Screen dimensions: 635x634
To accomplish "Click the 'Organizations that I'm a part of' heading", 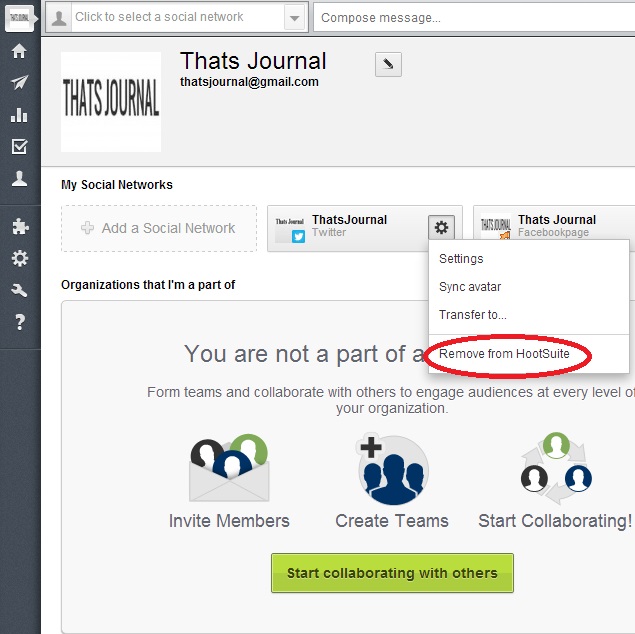I will pyautogui.click(x=148, y=285).
